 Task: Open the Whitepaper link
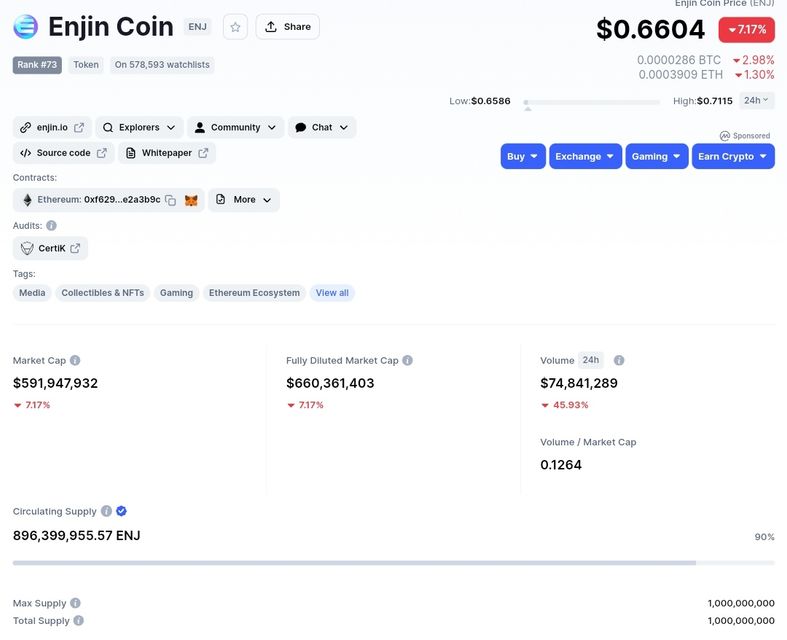pyautogui.click(x=167, y=153)
